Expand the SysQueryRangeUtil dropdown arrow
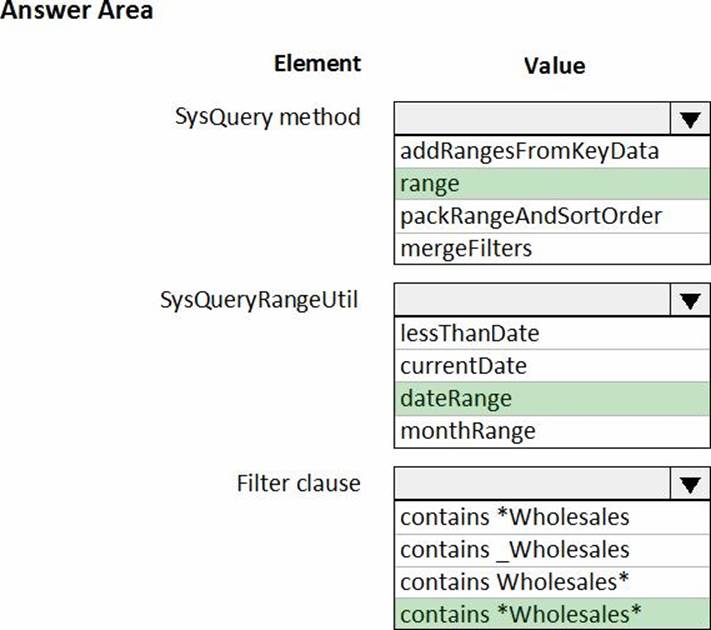Image resolution: width=711 pixels, height=630 pixels. point(689,300)
